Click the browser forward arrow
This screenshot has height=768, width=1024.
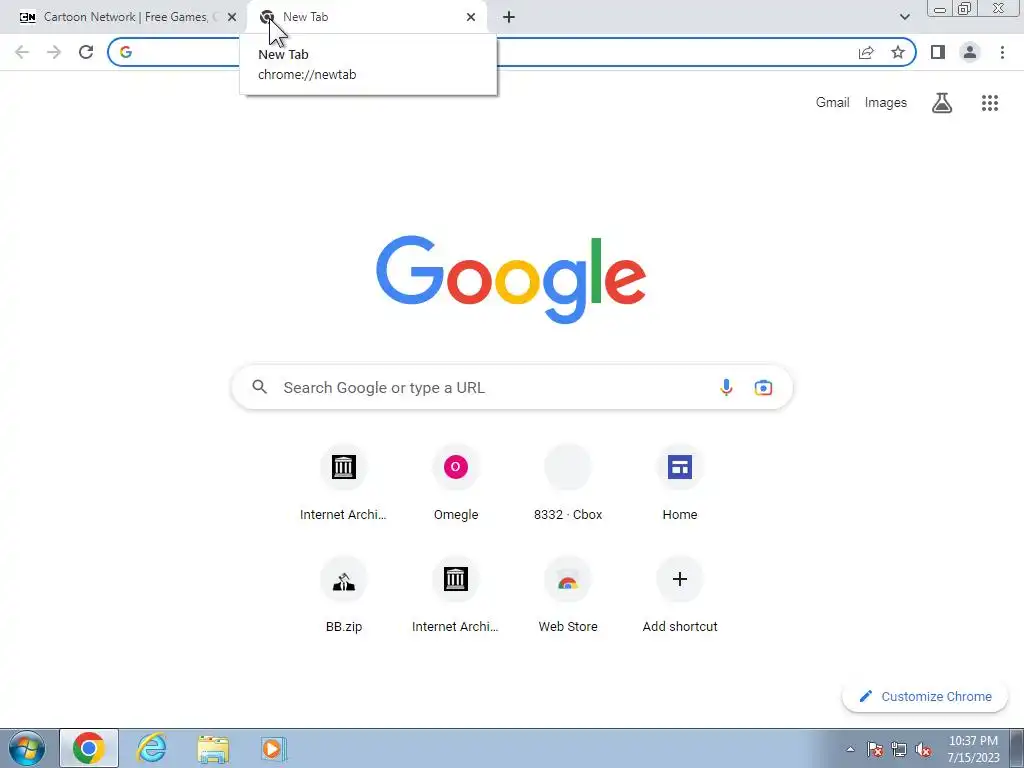(x=54, y=52)
